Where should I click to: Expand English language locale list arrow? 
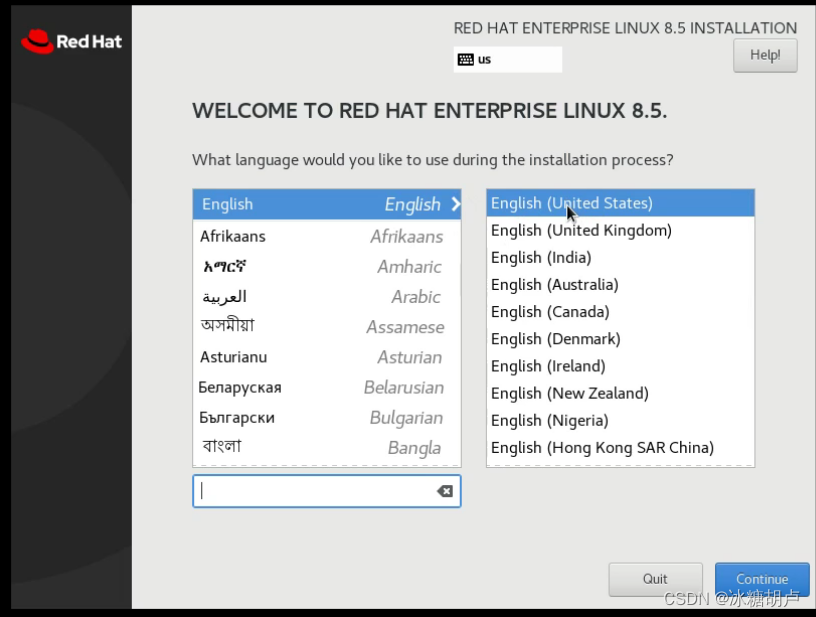pos(455,204)
